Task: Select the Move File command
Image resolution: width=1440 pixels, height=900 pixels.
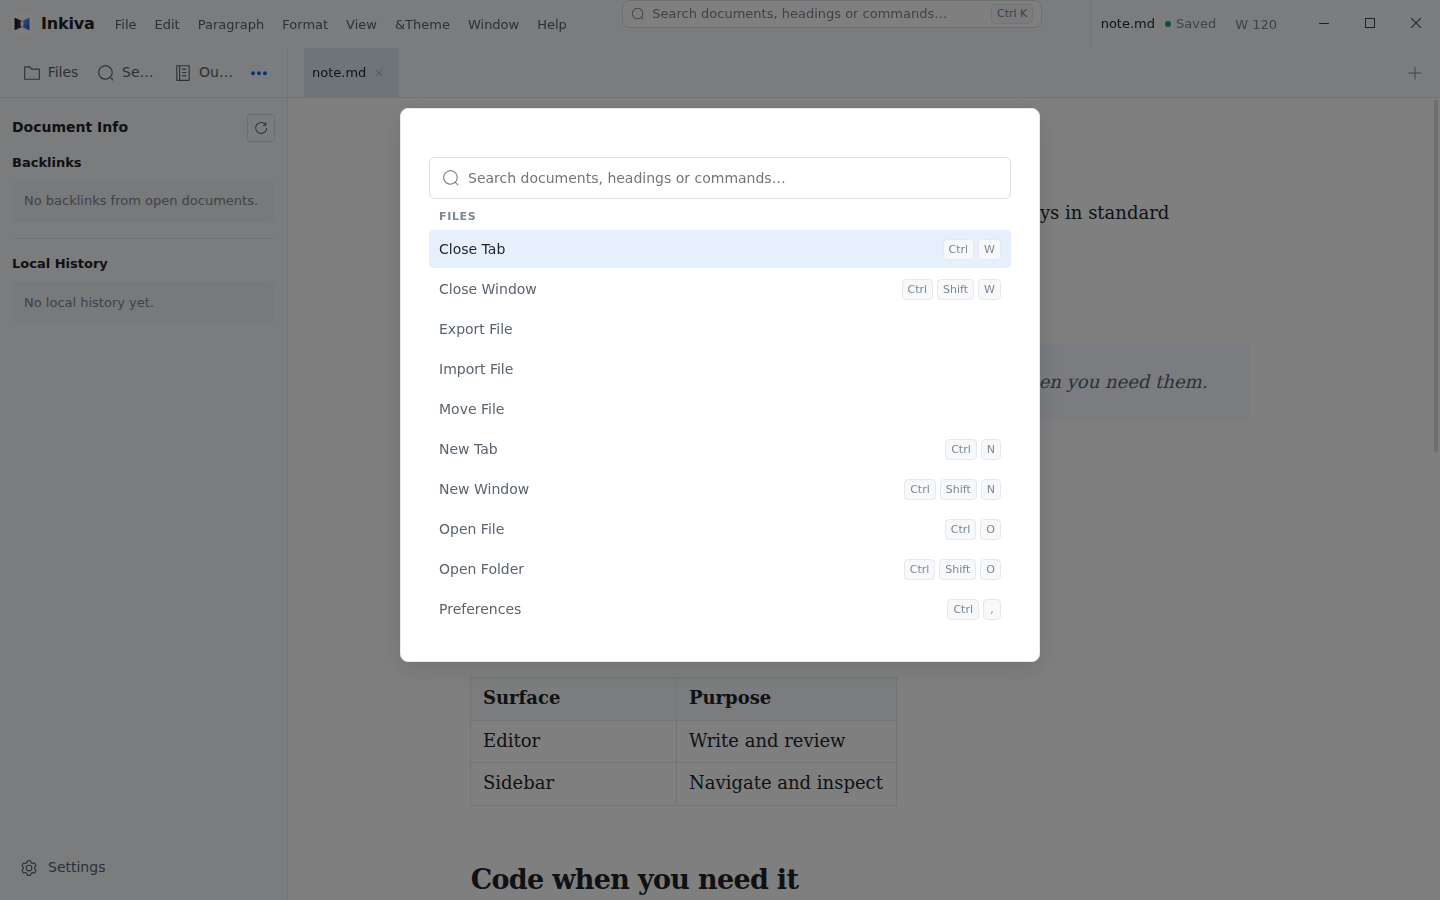Action: coord(720,409)
